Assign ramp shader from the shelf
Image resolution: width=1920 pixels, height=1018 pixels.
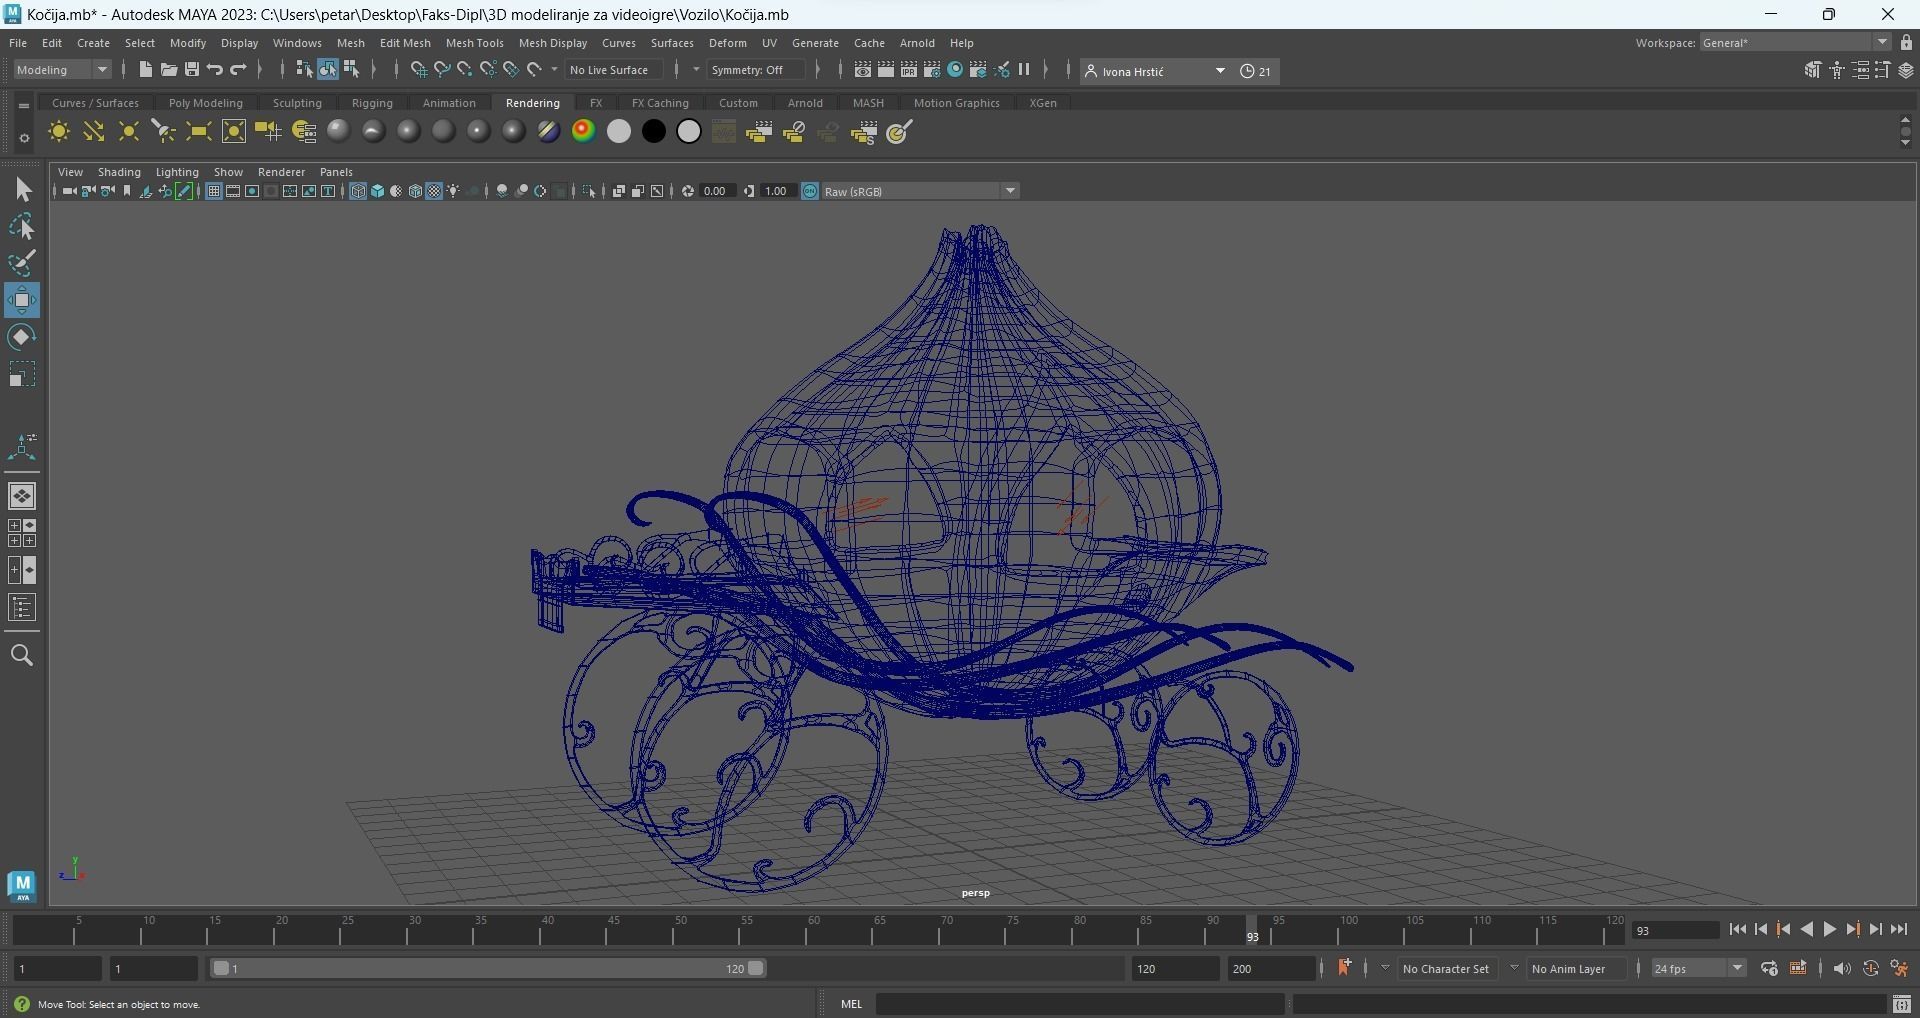click(x=584, y=132)
